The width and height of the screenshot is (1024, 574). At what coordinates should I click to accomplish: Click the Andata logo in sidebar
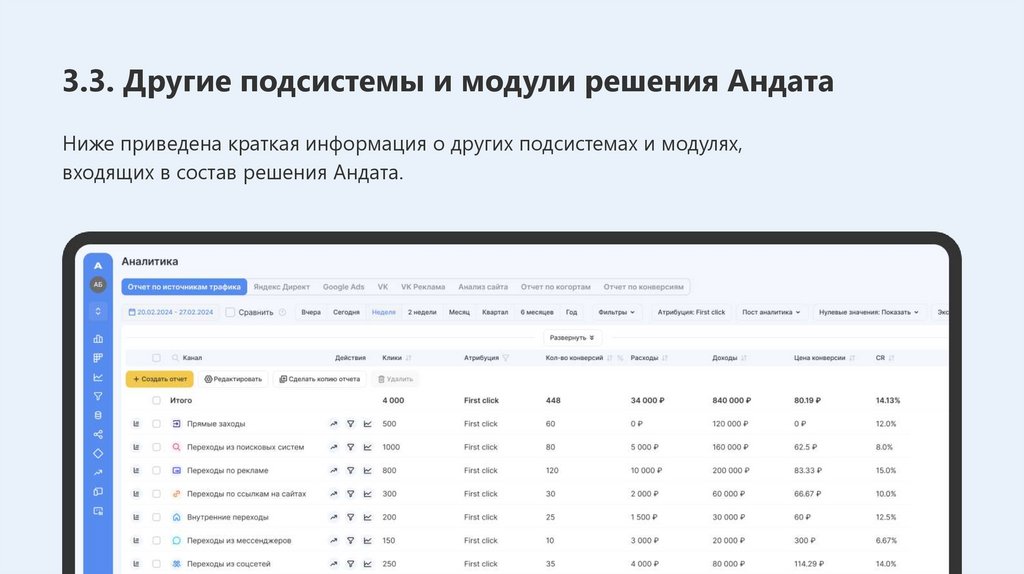point(98,266)
